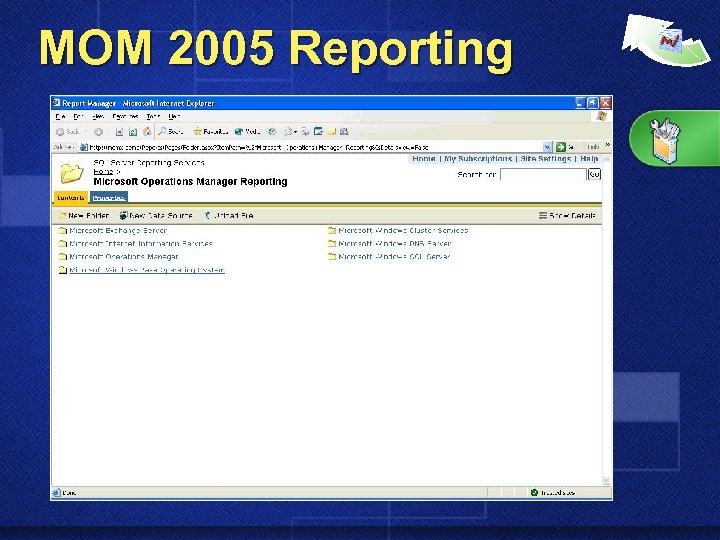Screen dimensions: 720x540
Task: Open the Mail button dropdown arrow
Action: 295,132
